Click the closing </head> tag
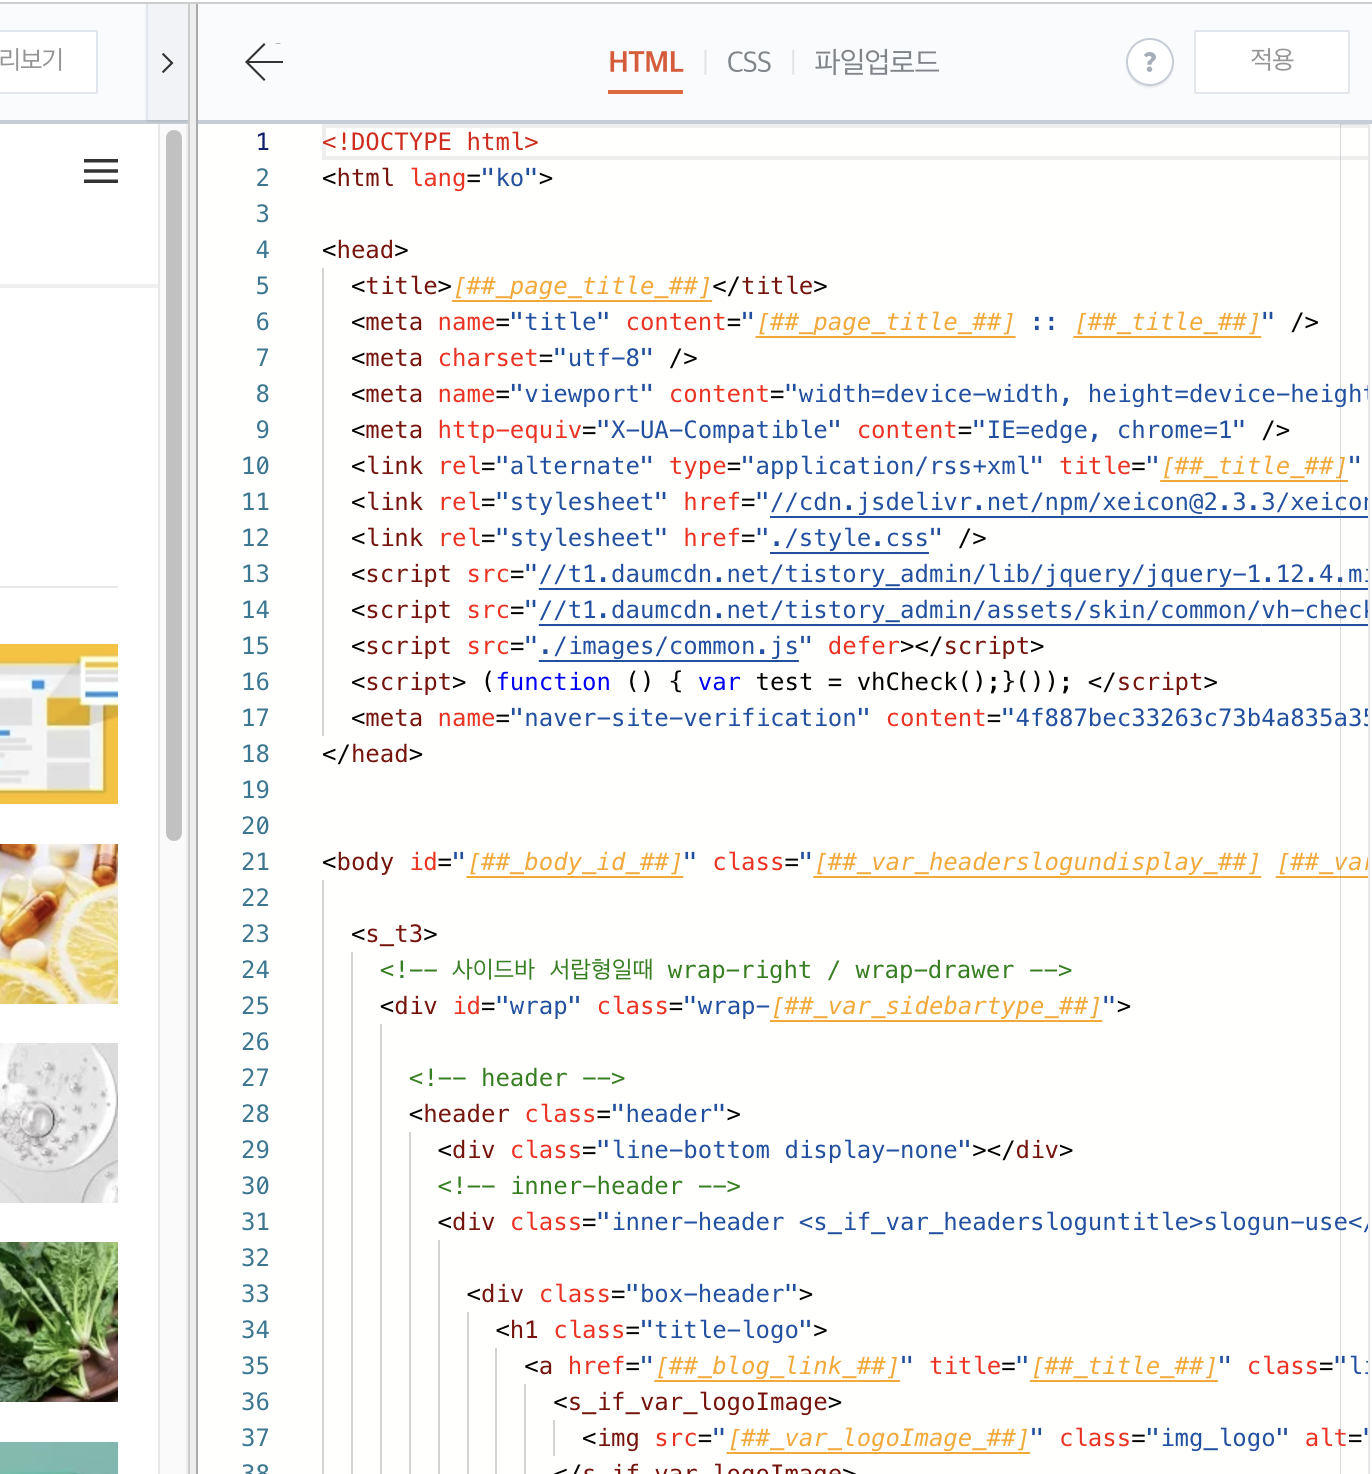Screen dimensions: 1372x1474 tap(372, 754)
